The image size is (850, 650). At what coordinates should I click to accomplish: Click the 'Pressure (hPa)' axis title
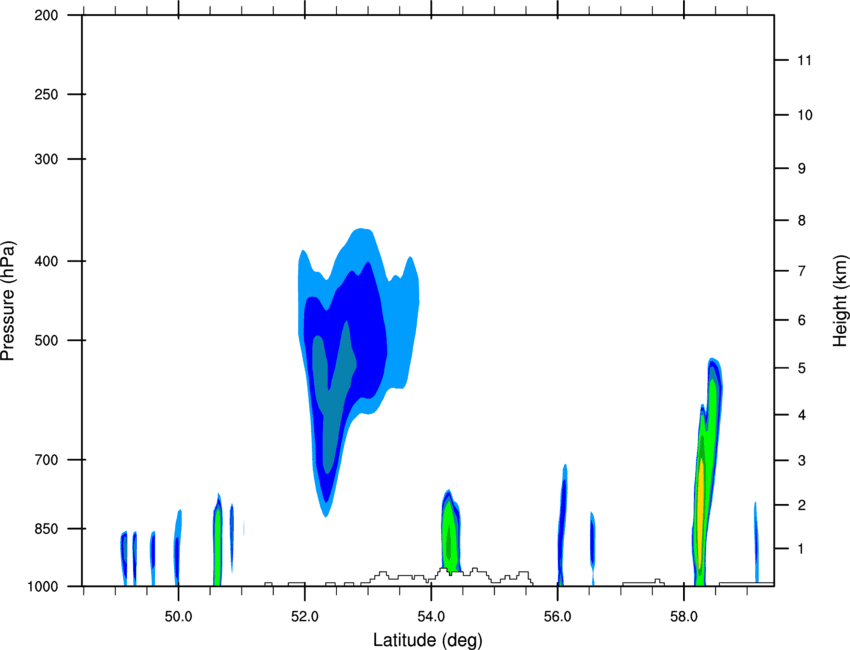click(8, 301)
